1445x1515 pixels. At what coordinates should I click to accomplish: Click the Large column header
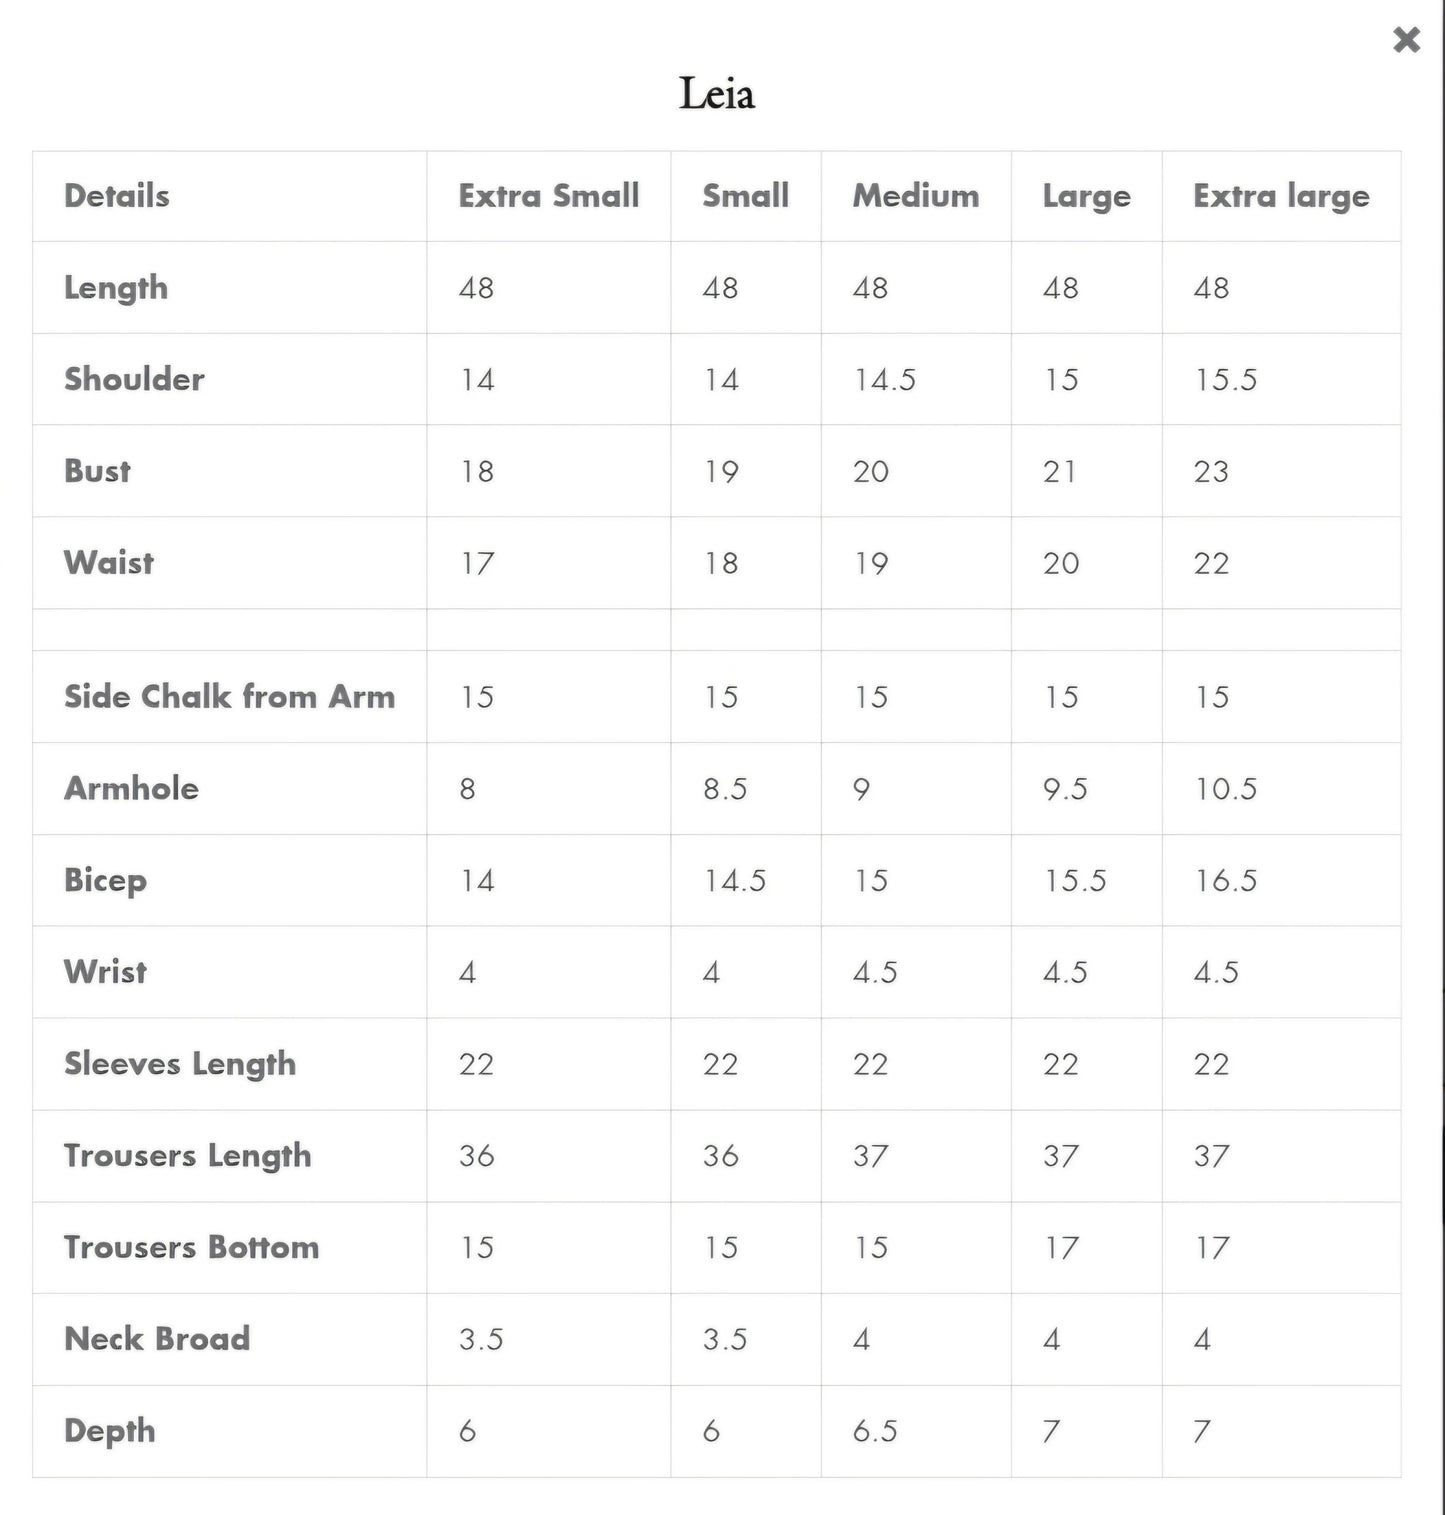[x=1086, y=196]
